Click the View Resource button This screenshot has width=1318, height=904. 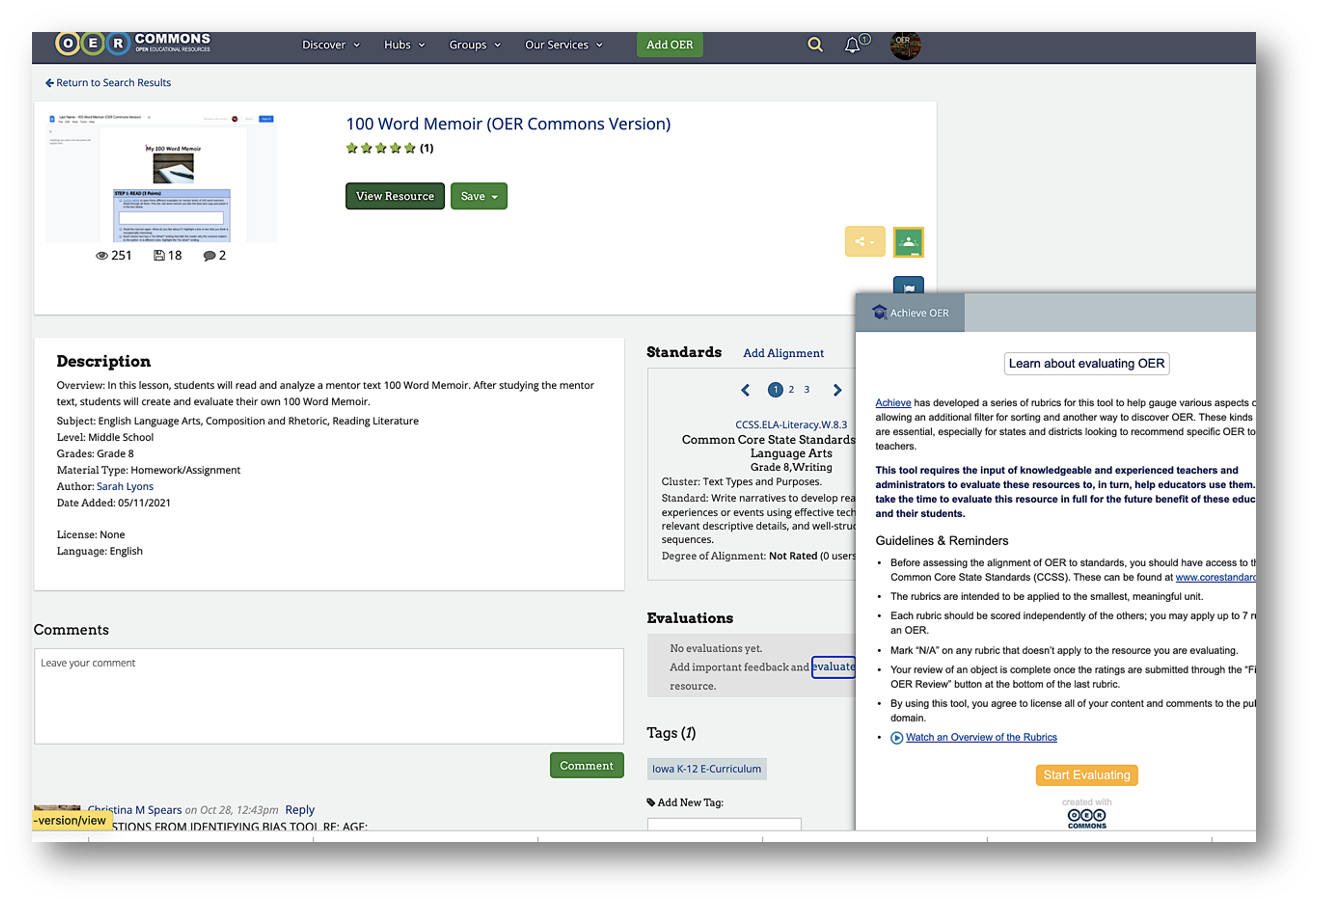pyautogui.click(x=394, y=196)
